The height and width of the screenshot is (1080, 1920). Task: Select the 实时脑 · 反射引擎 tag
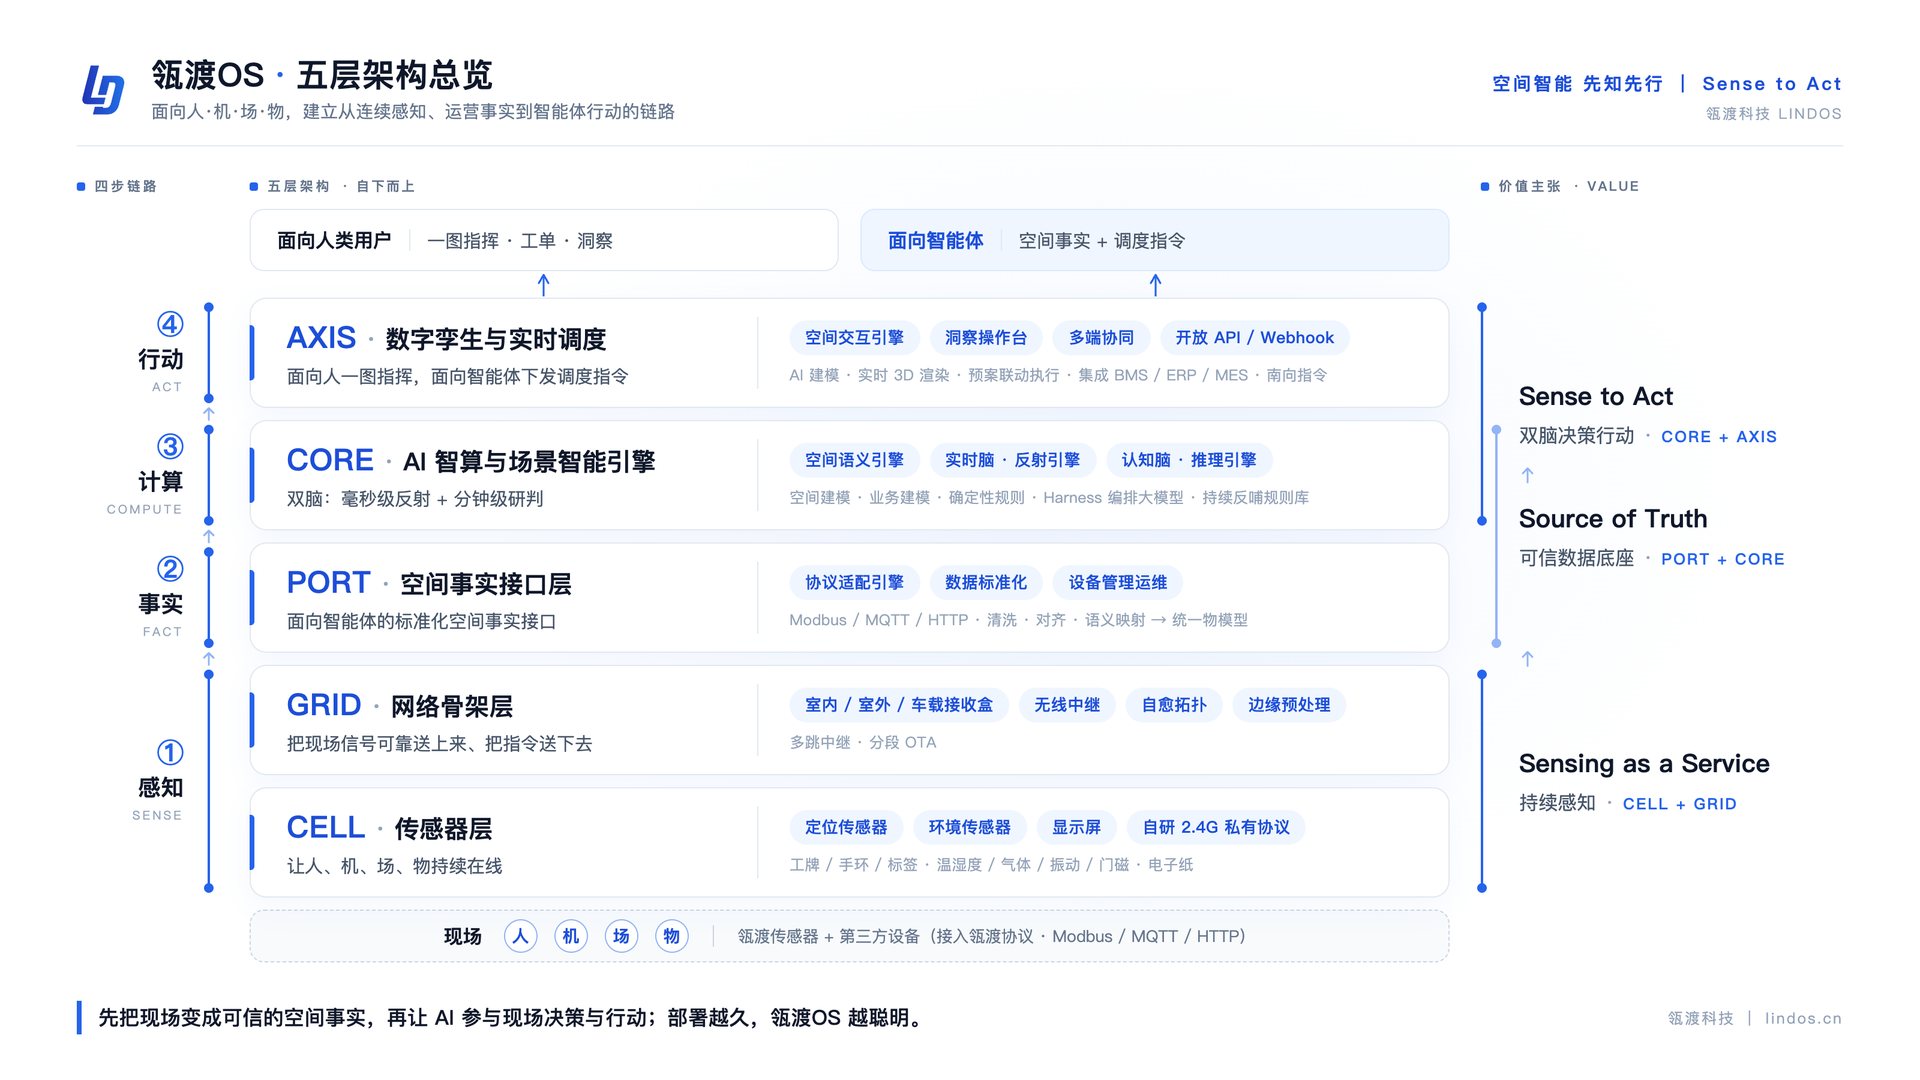coord(1012,460)
